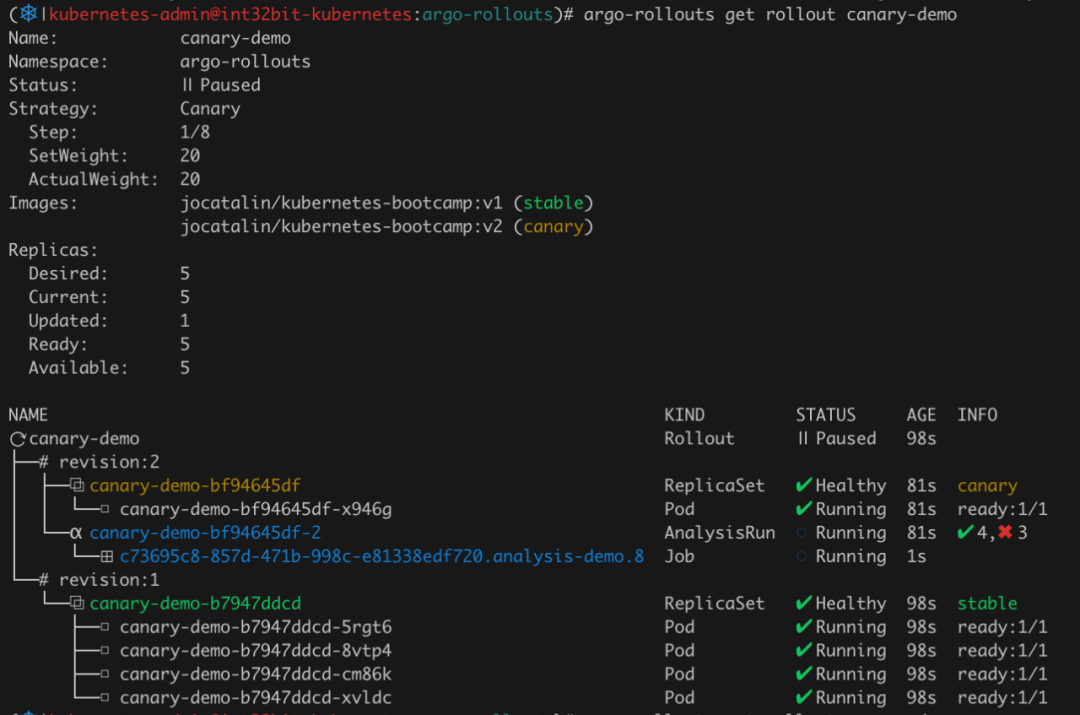Click the STATUS column header
This screenshot has width=1080, height=715.
coord(825,415)
